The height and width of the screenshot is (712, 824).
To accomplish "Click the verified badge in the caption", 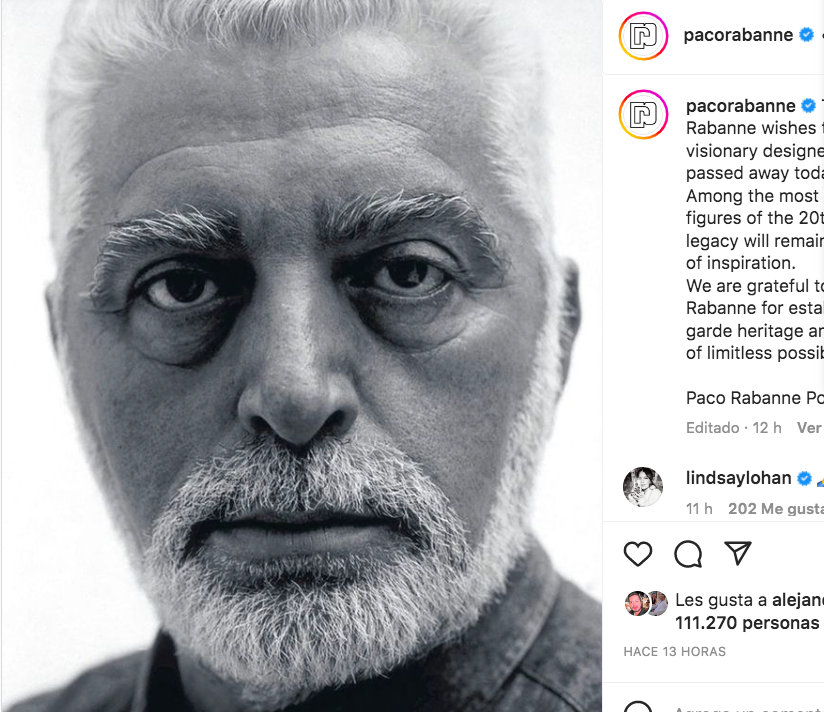I will (x=808, y=106).
